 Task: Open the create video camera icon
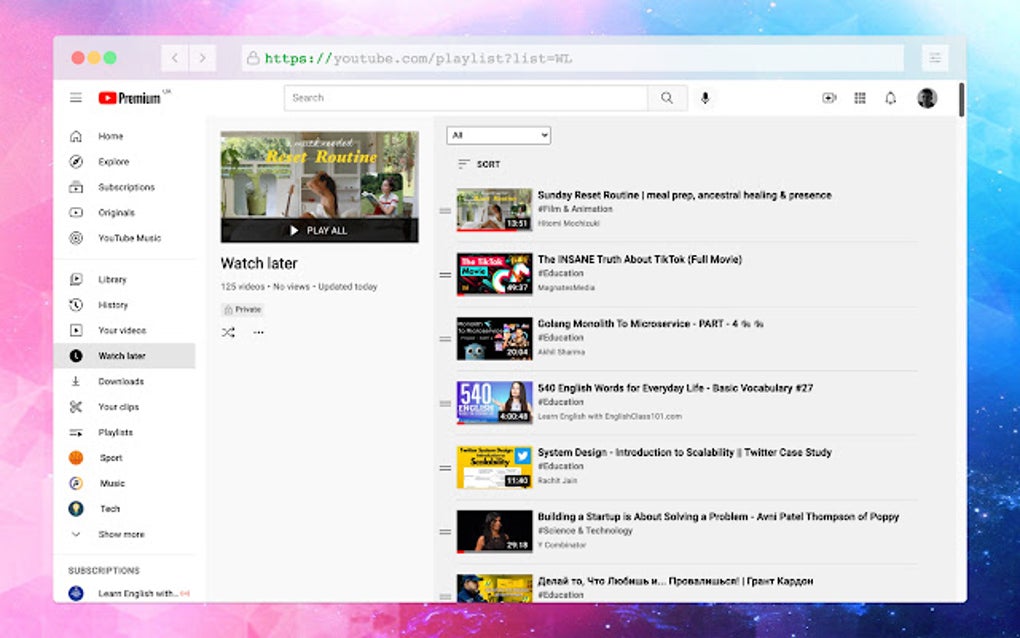(x=830, y=97)
